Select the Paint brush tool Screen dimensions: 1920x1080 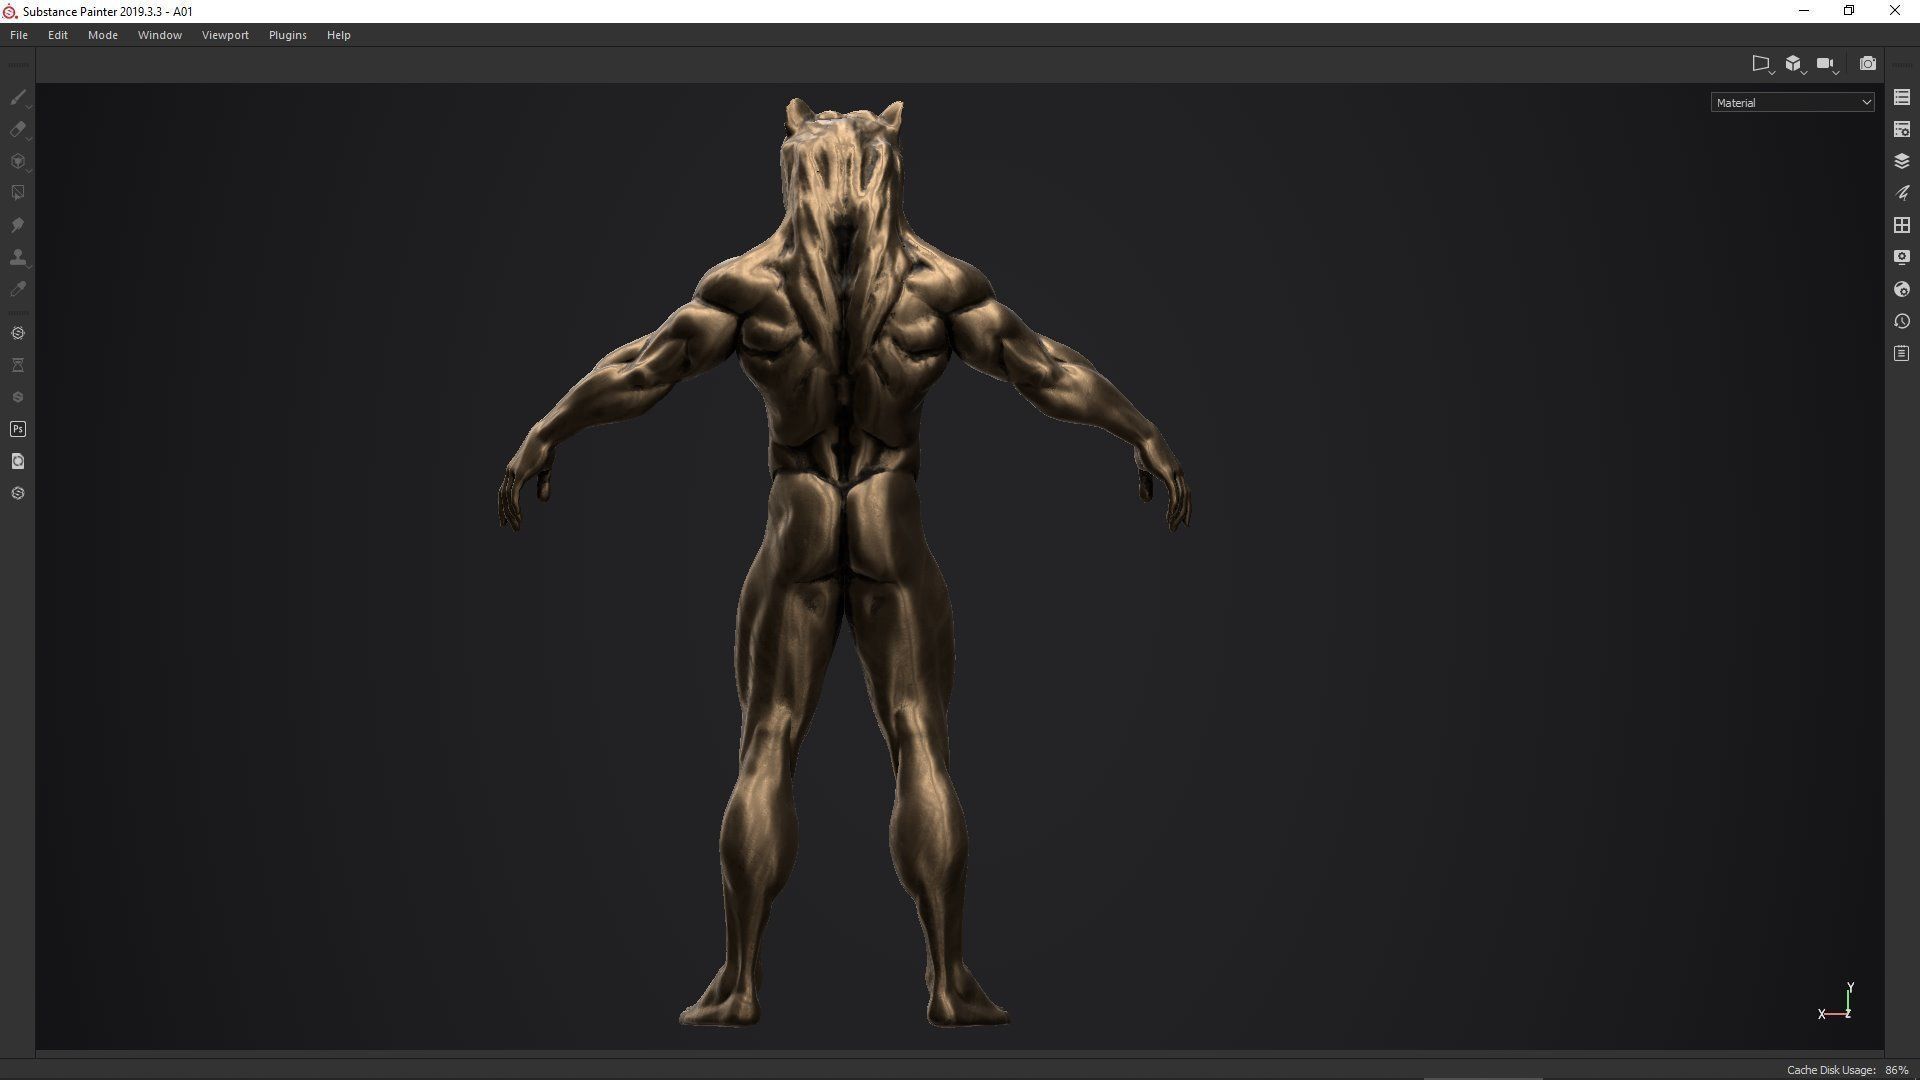(x=18, y=97)
